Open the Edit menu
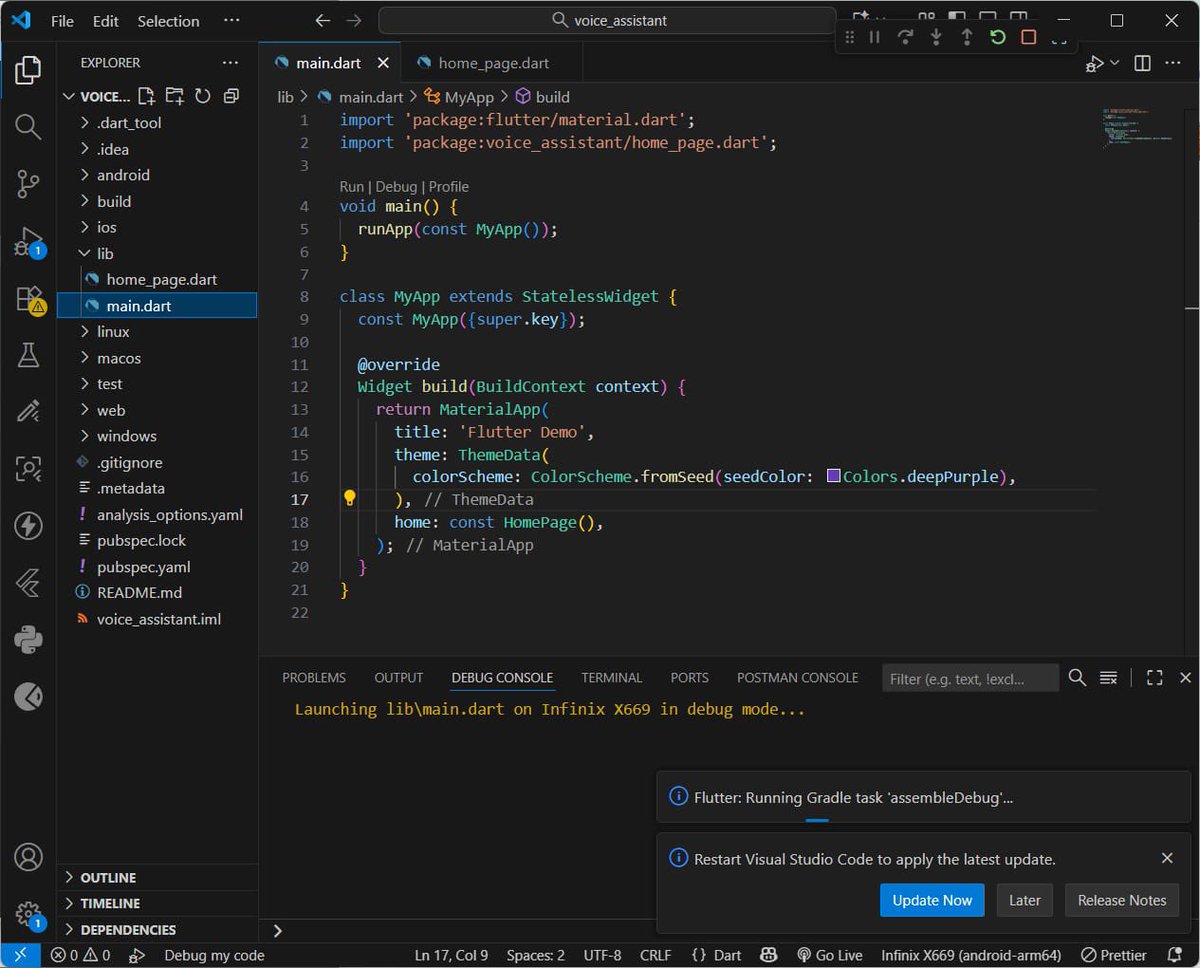The image size is (1200, 968). [x=105, y=21]
